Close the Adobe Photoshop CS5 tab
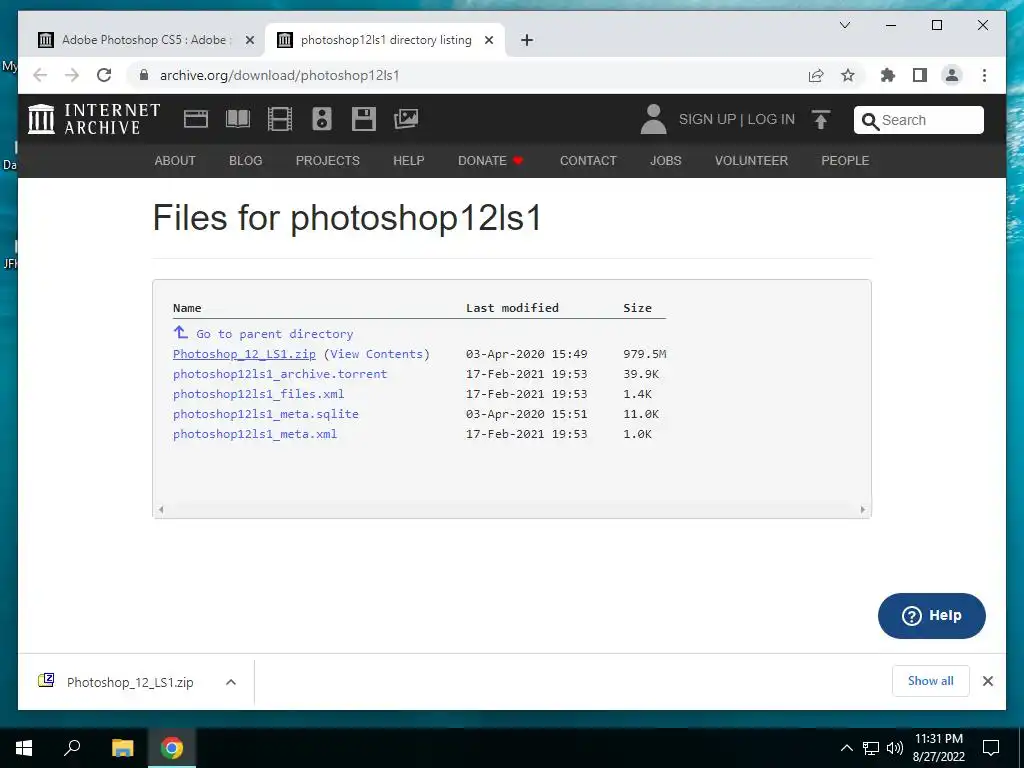This screenshot has height=768, width=1024. (x=249, y=40)
